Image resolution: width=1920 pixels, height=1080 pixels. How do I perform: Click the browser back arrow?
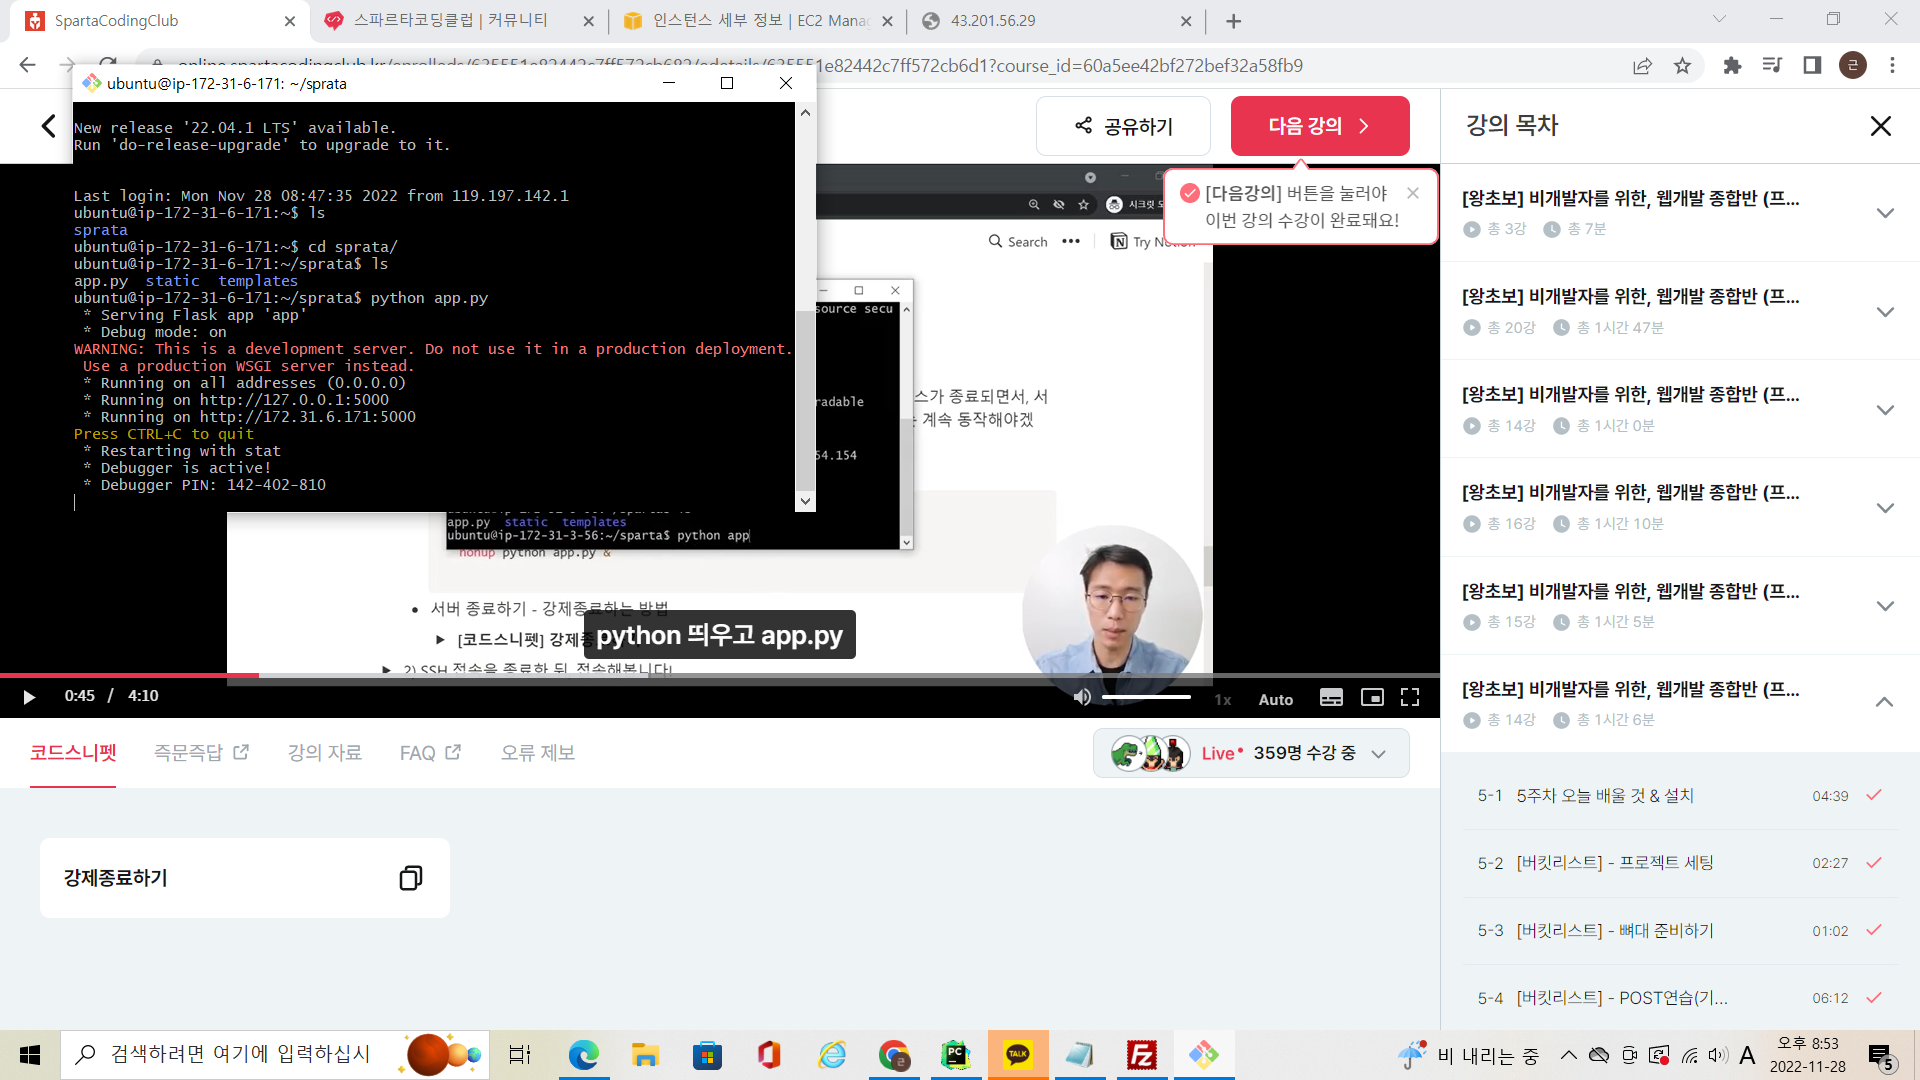[x=27, y=65]
